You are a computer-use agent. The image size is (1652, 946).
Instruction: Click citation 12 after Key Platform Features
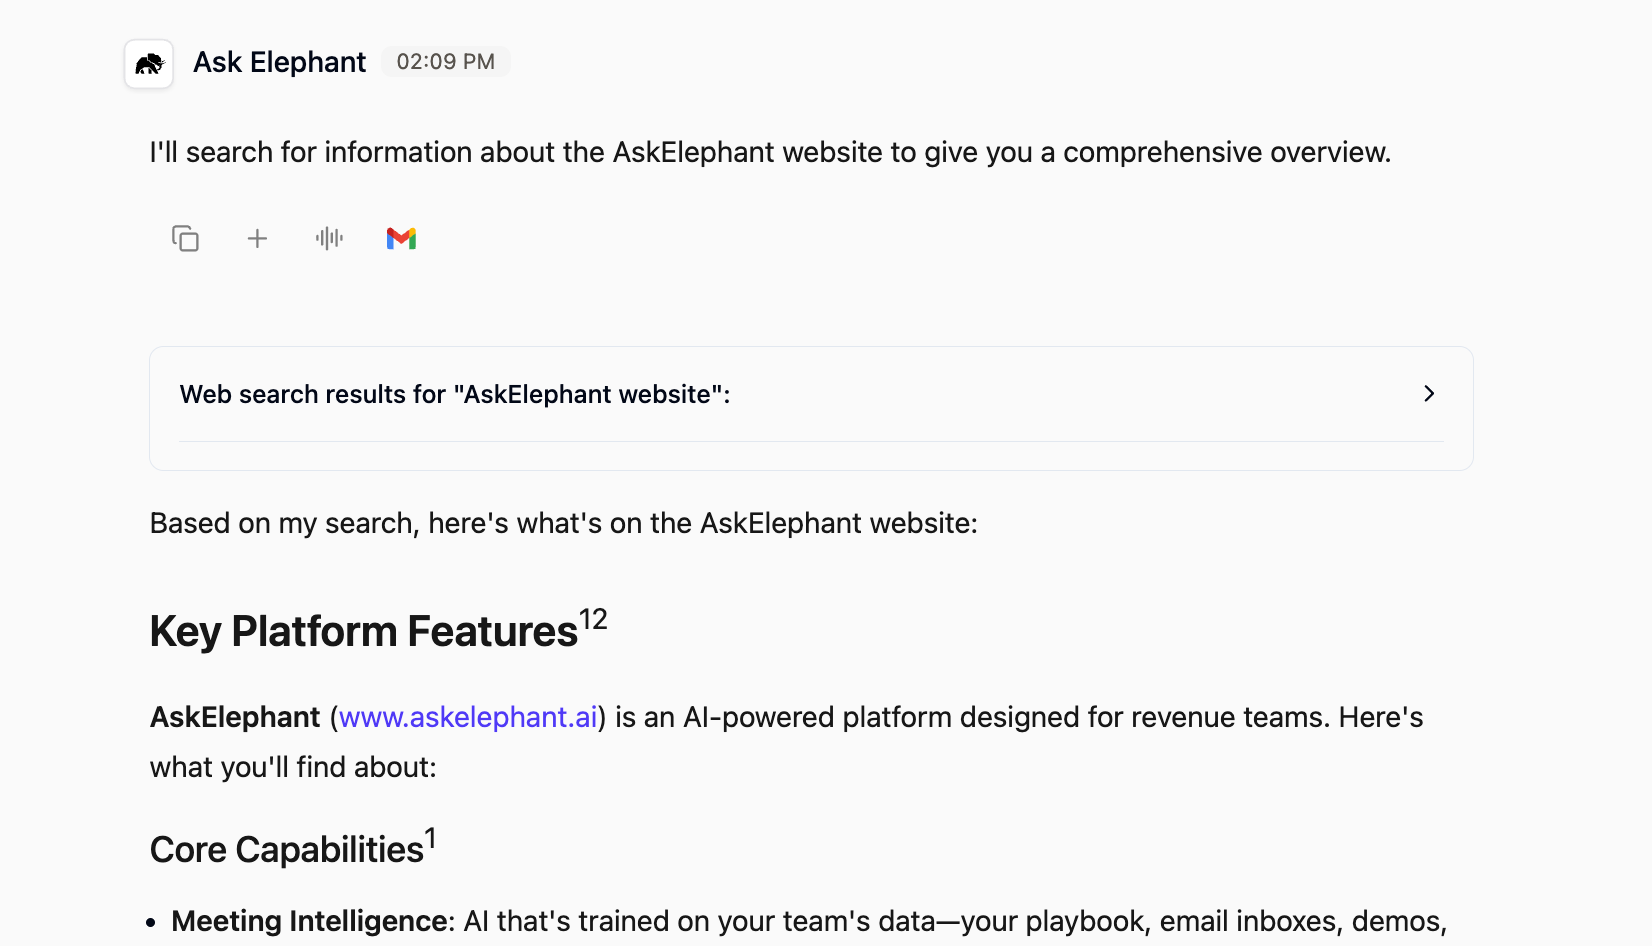click(593, 620)
